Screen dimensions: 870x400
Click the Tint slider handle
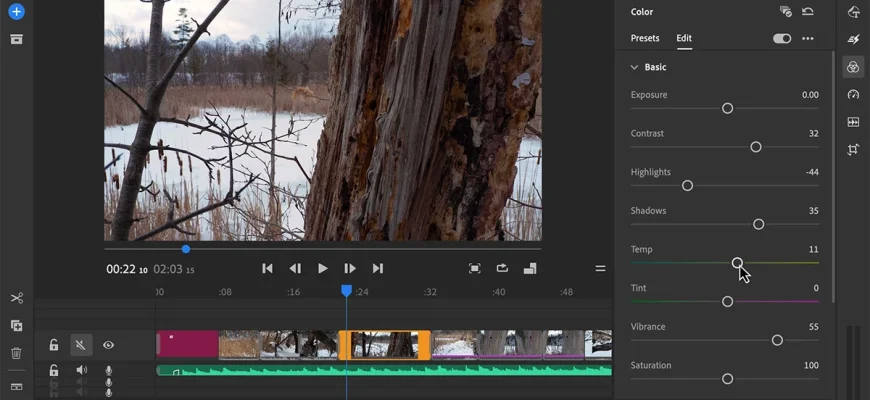[727, 302]
